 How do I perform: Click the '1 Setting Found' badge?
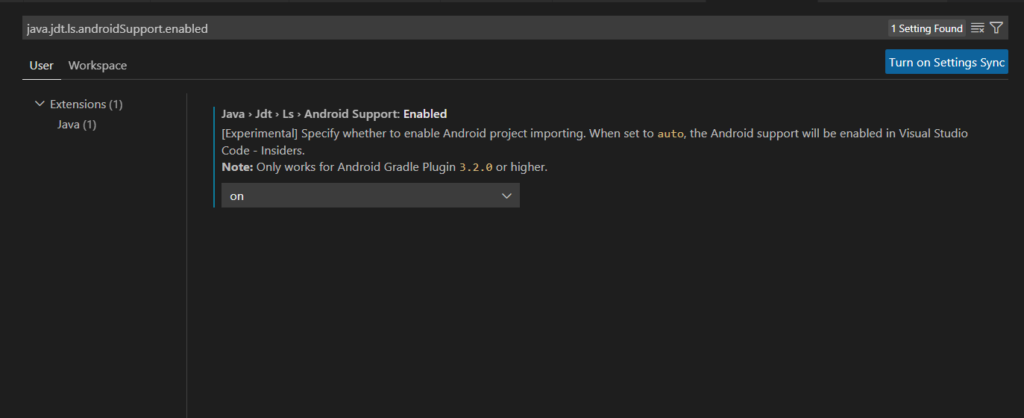coord(927,28)
